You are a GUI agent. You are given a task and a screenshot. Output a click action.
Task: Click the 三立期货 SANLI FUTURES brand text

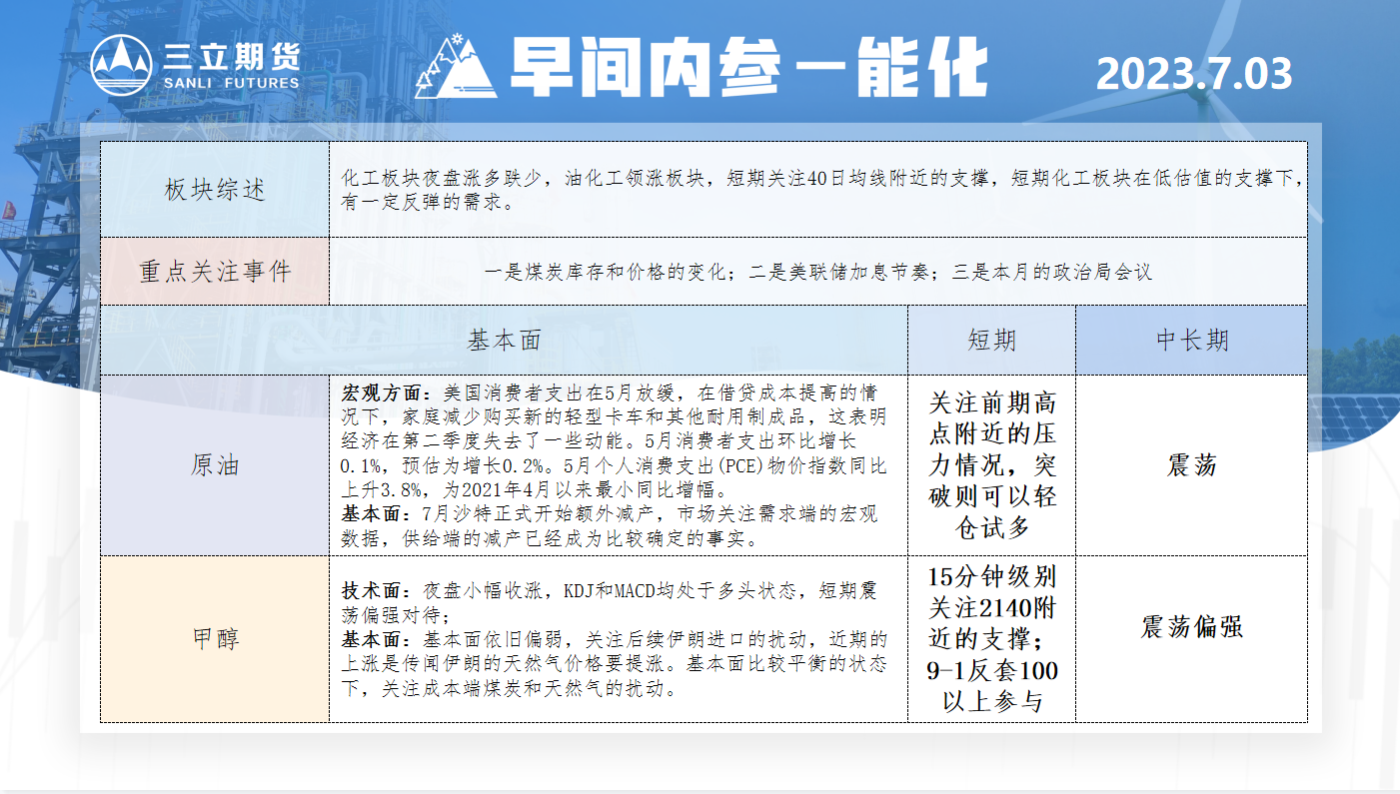coord(231,66)
